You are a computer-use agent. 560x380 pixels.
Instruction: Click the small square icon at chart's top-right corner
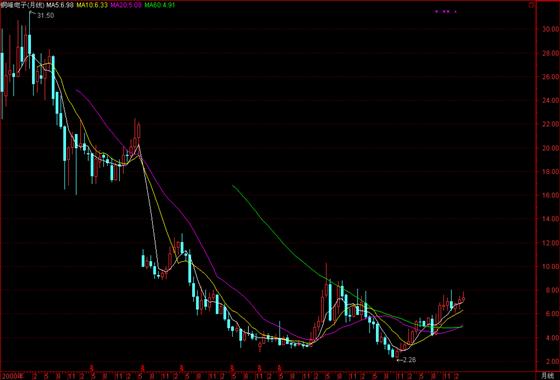click(531, 5)
